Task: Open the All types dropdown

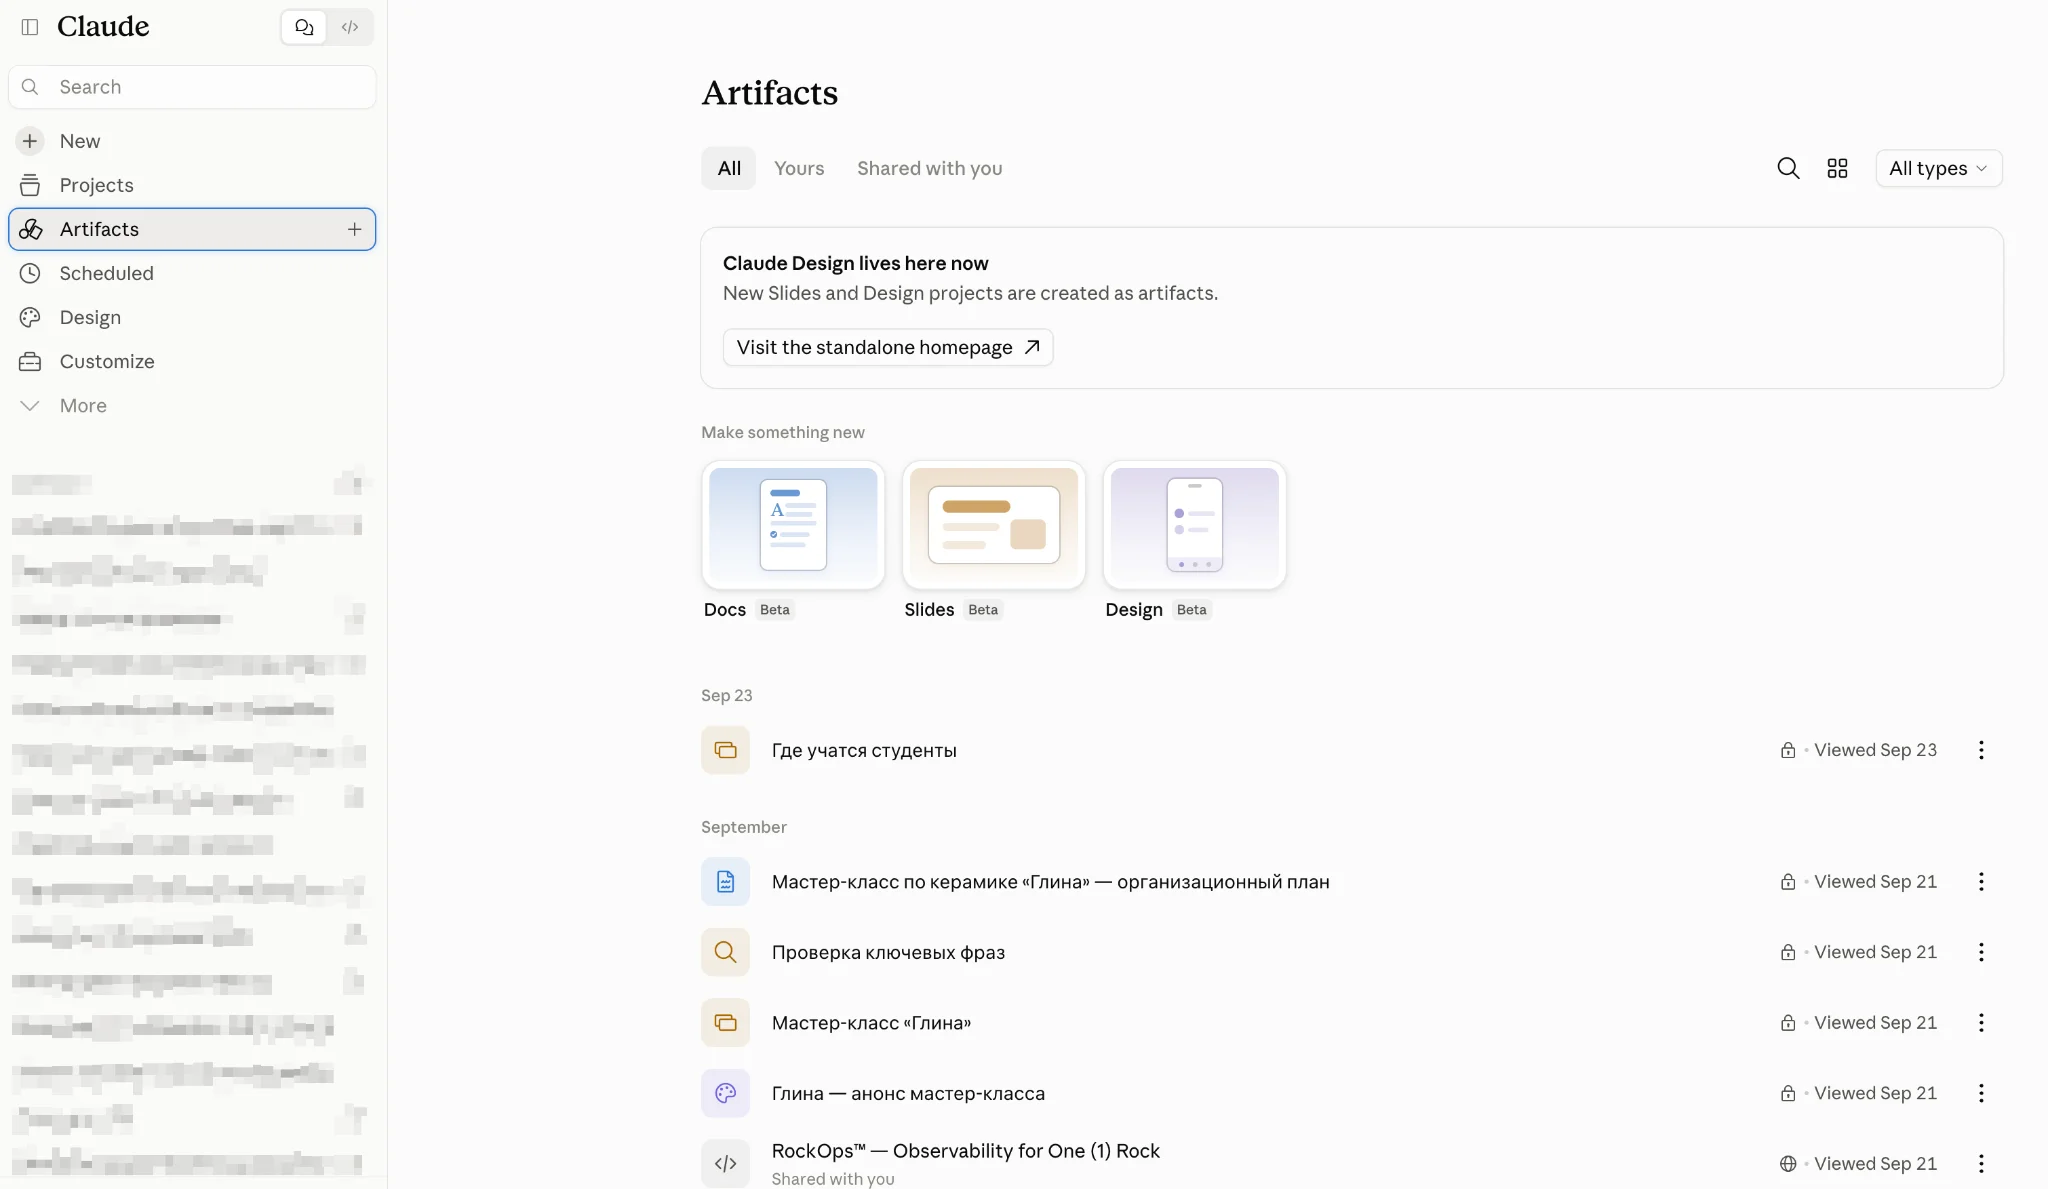Action: tap(1938, 168)
